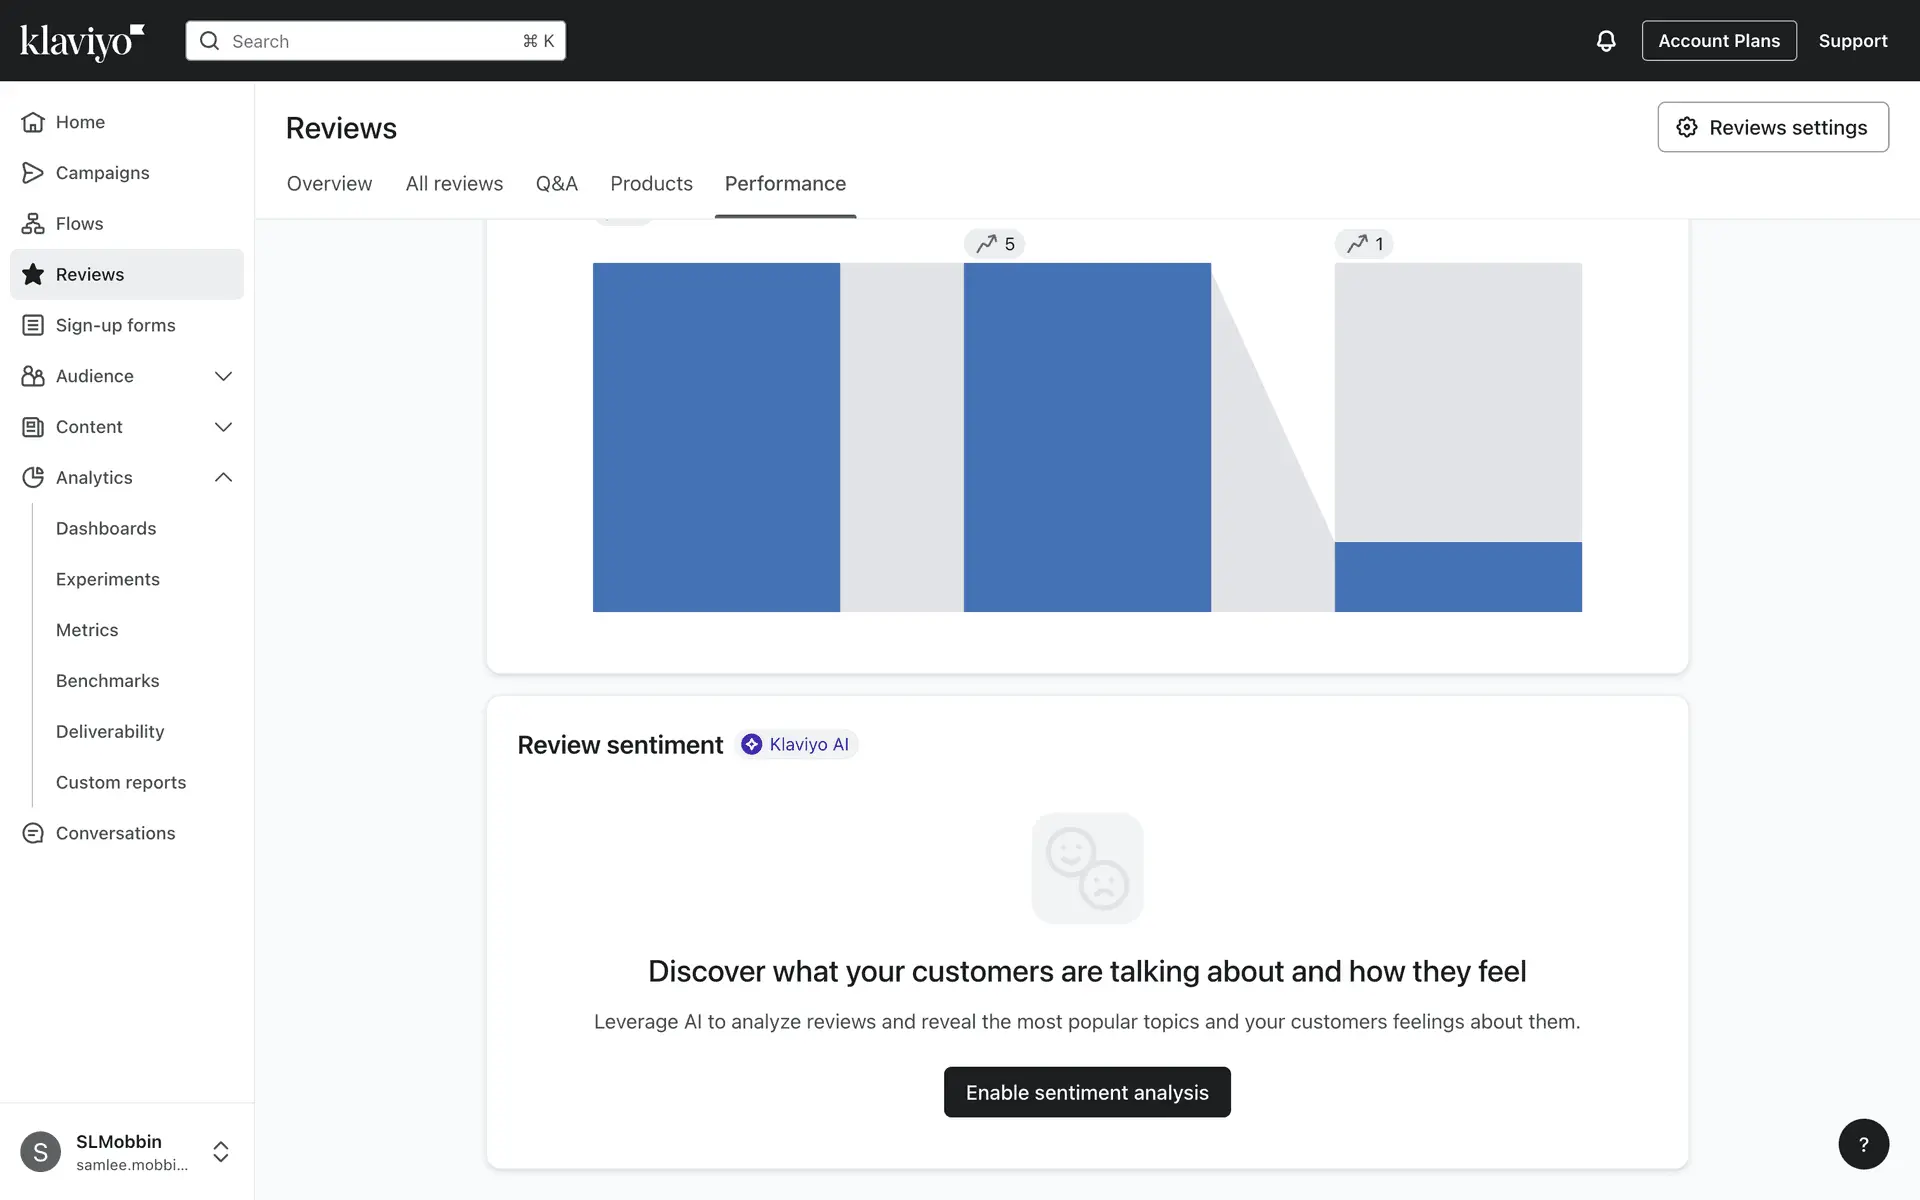Image resolution: width=1920 pixels, height=1200 pixels.
Task: Switch to the Q&A tab
Action: [x=556, y=184]
